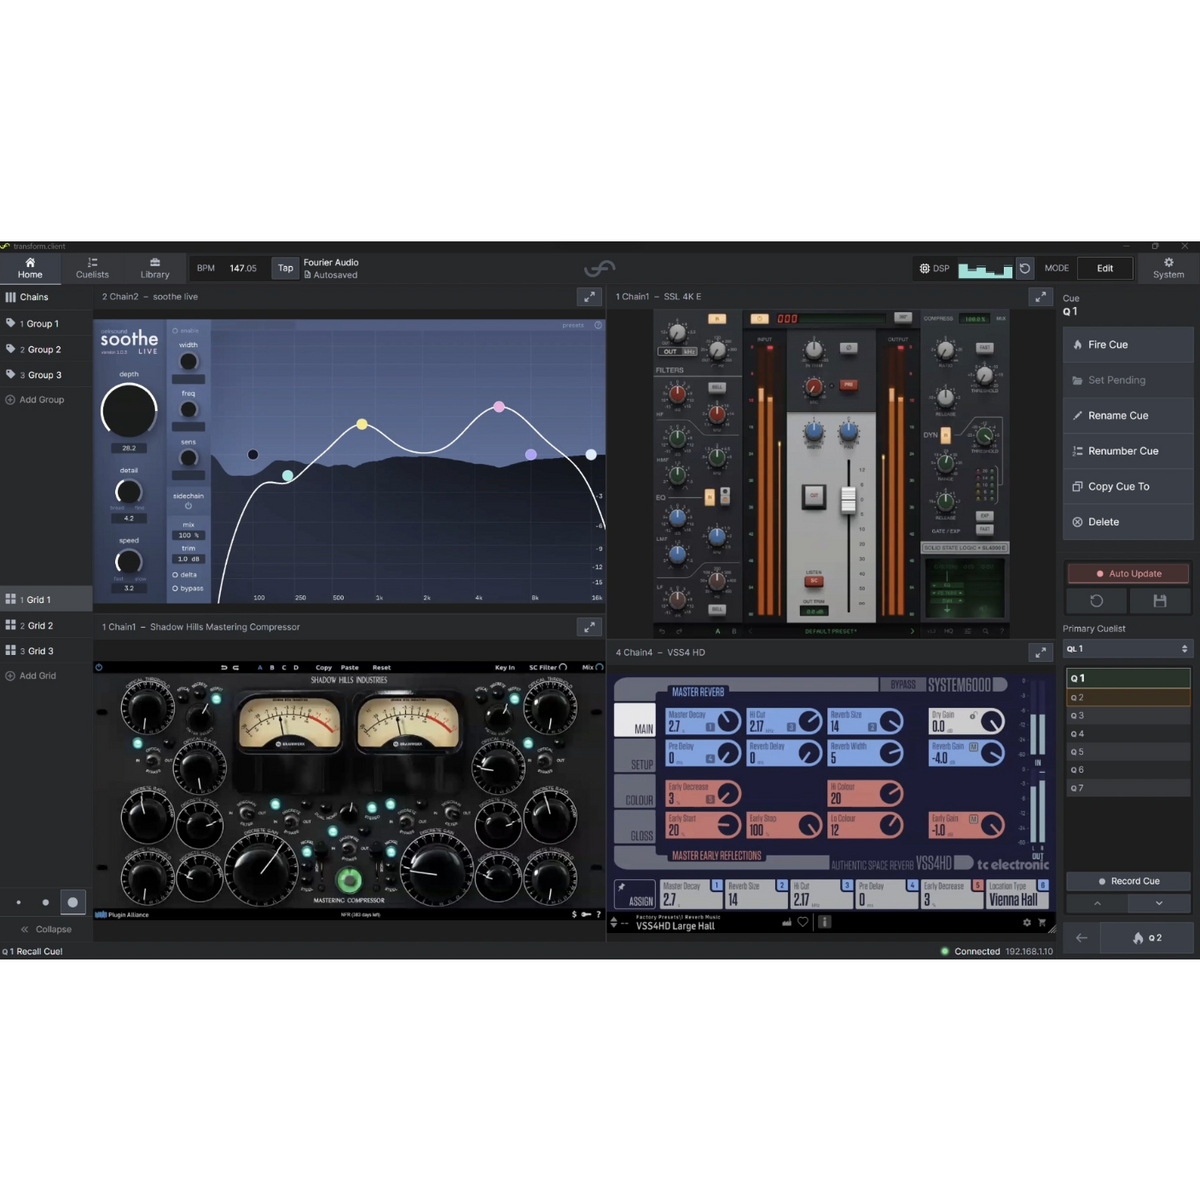Image resolution: width=1200 pixels, height=1200 pixels.
Task: Toggle the SSL DYN IN button
Action: tap(946, 435)
